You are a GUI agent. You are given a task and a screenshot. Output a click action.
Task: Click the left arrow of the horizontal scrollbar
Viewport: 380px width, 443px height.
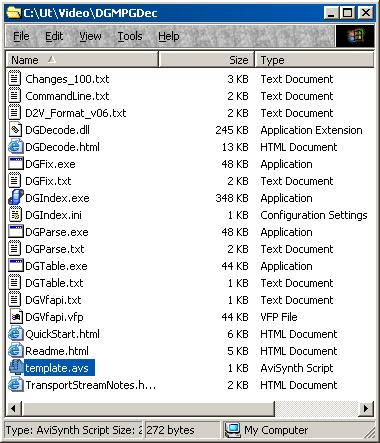tap(14, 408)
